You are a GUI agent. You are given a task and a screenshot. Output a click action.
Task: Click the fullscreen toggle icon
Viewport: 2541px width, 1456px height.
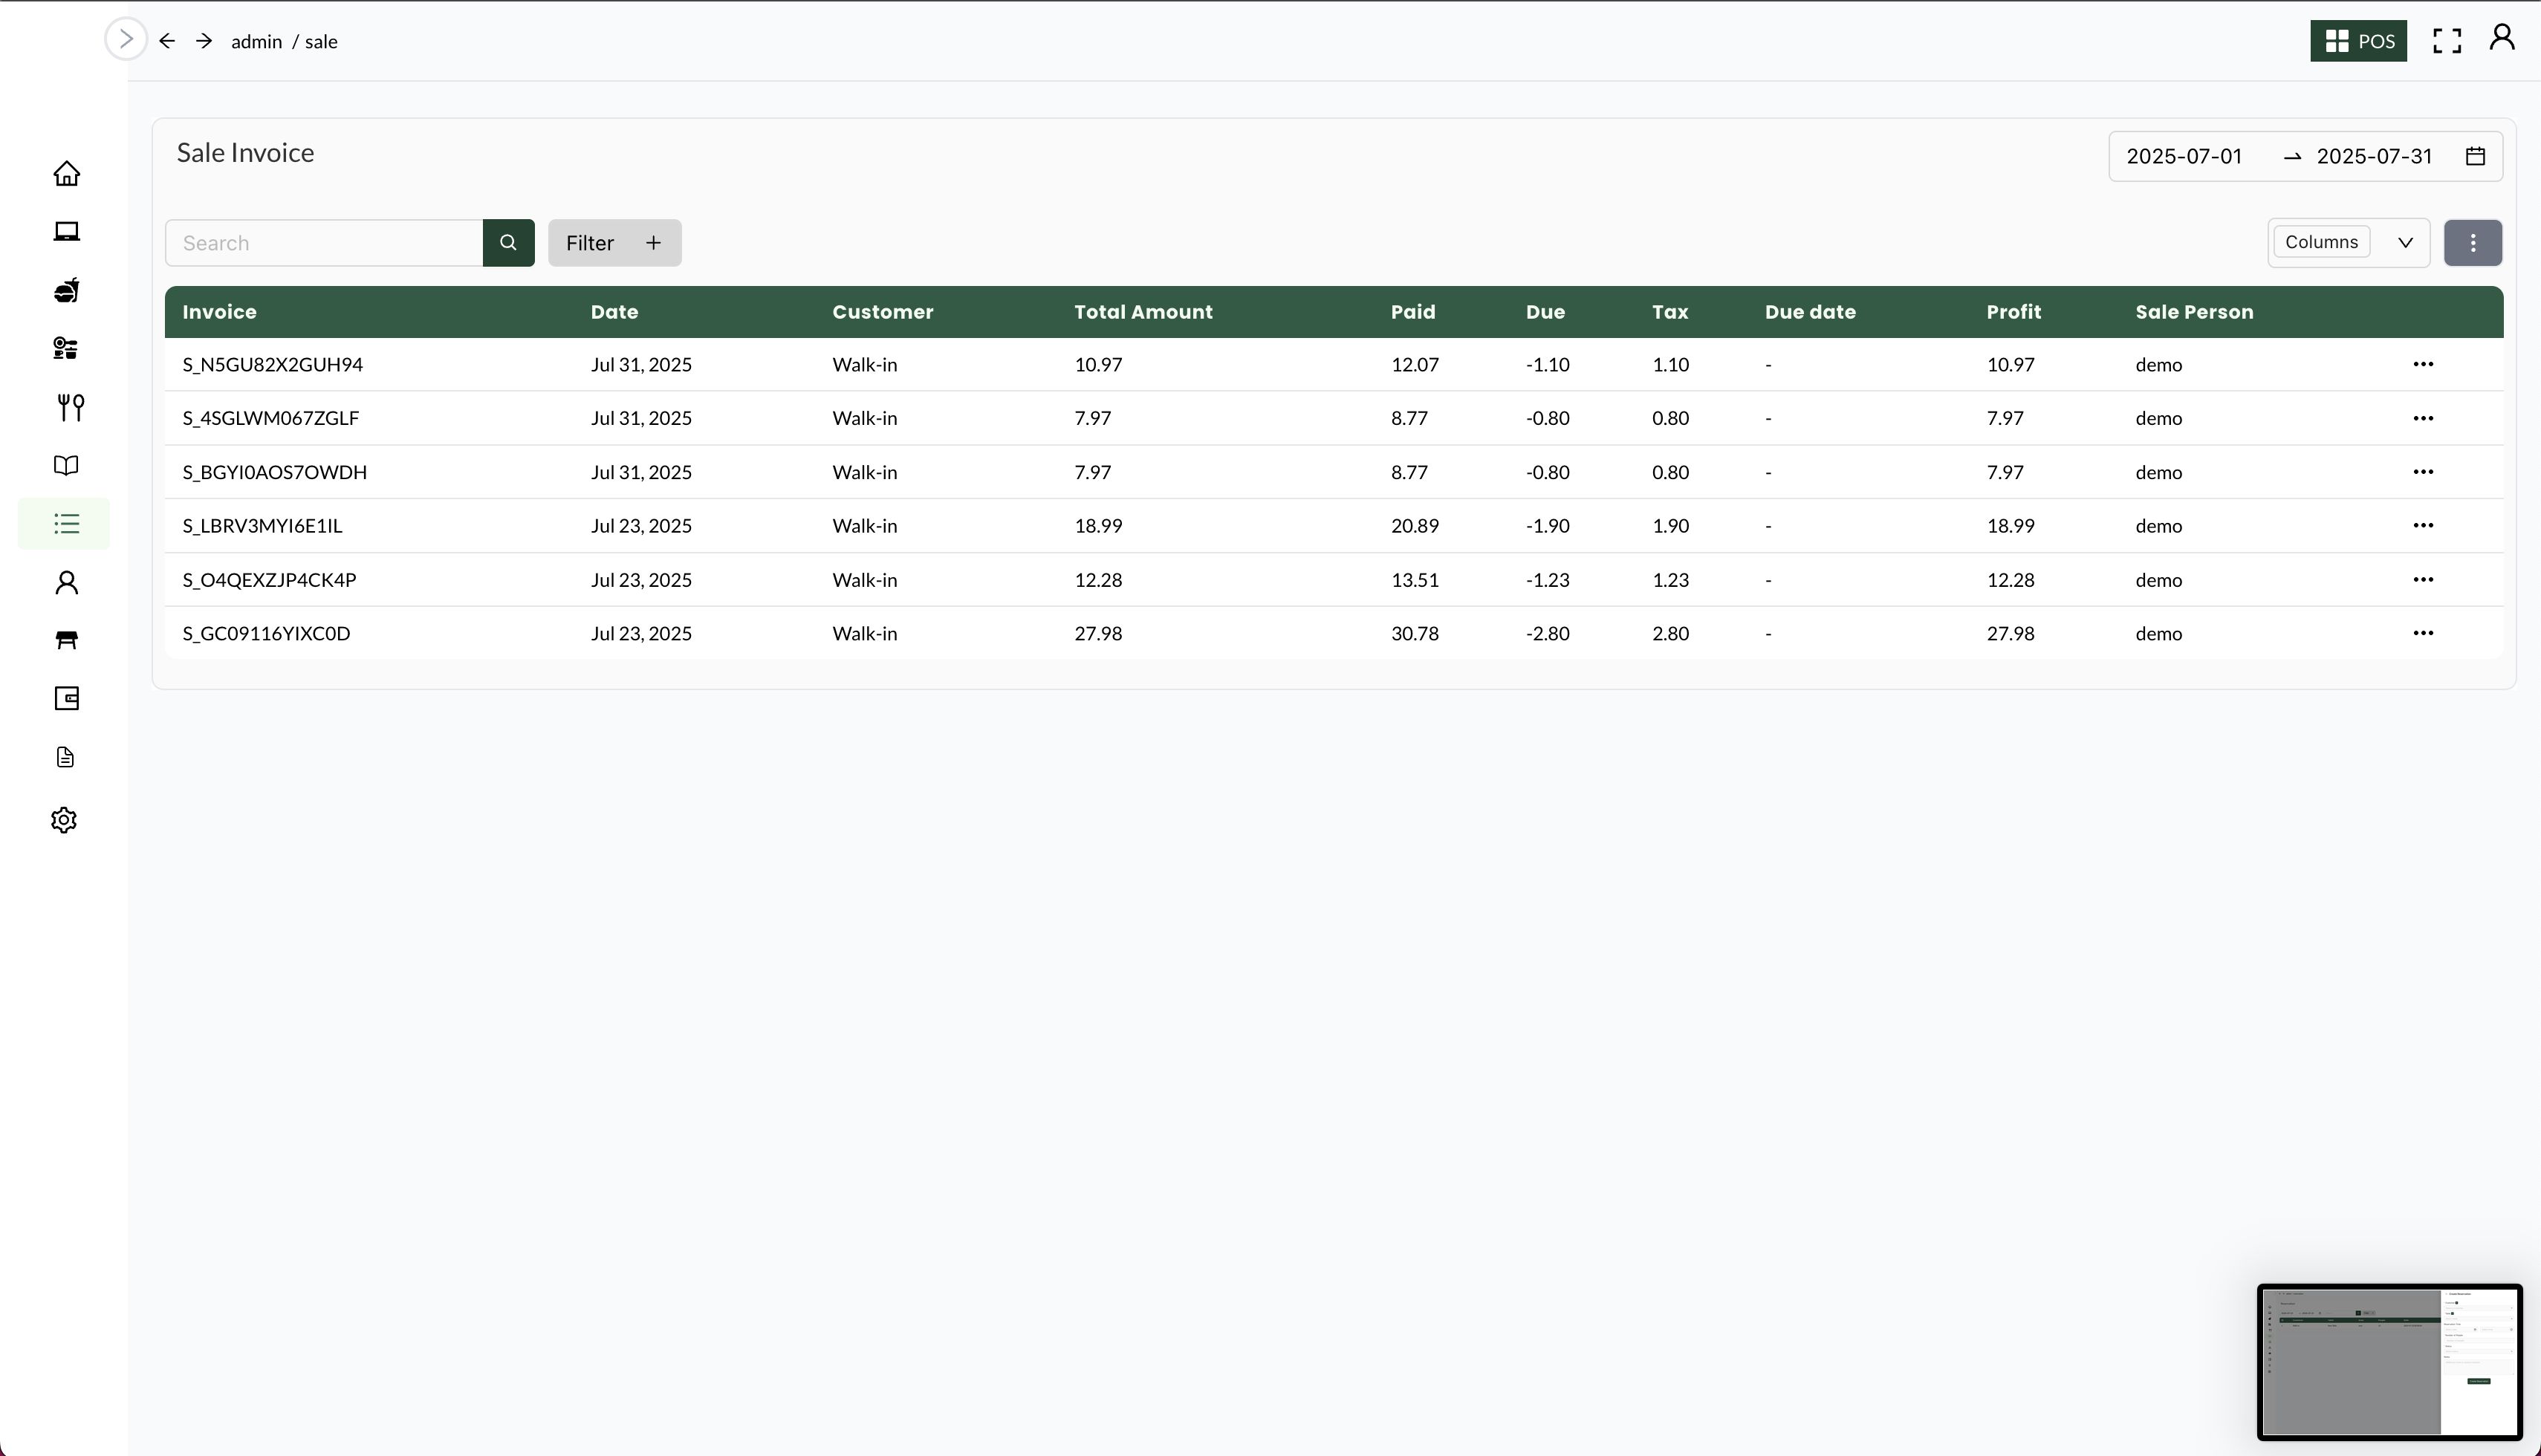click(x=2446, y=41)
